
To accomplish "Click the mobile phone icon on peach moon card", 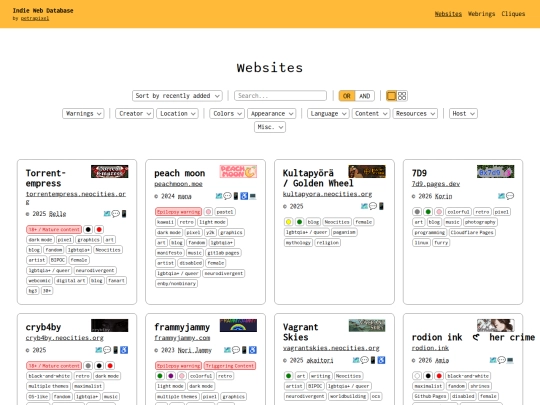I will [236, 196].
